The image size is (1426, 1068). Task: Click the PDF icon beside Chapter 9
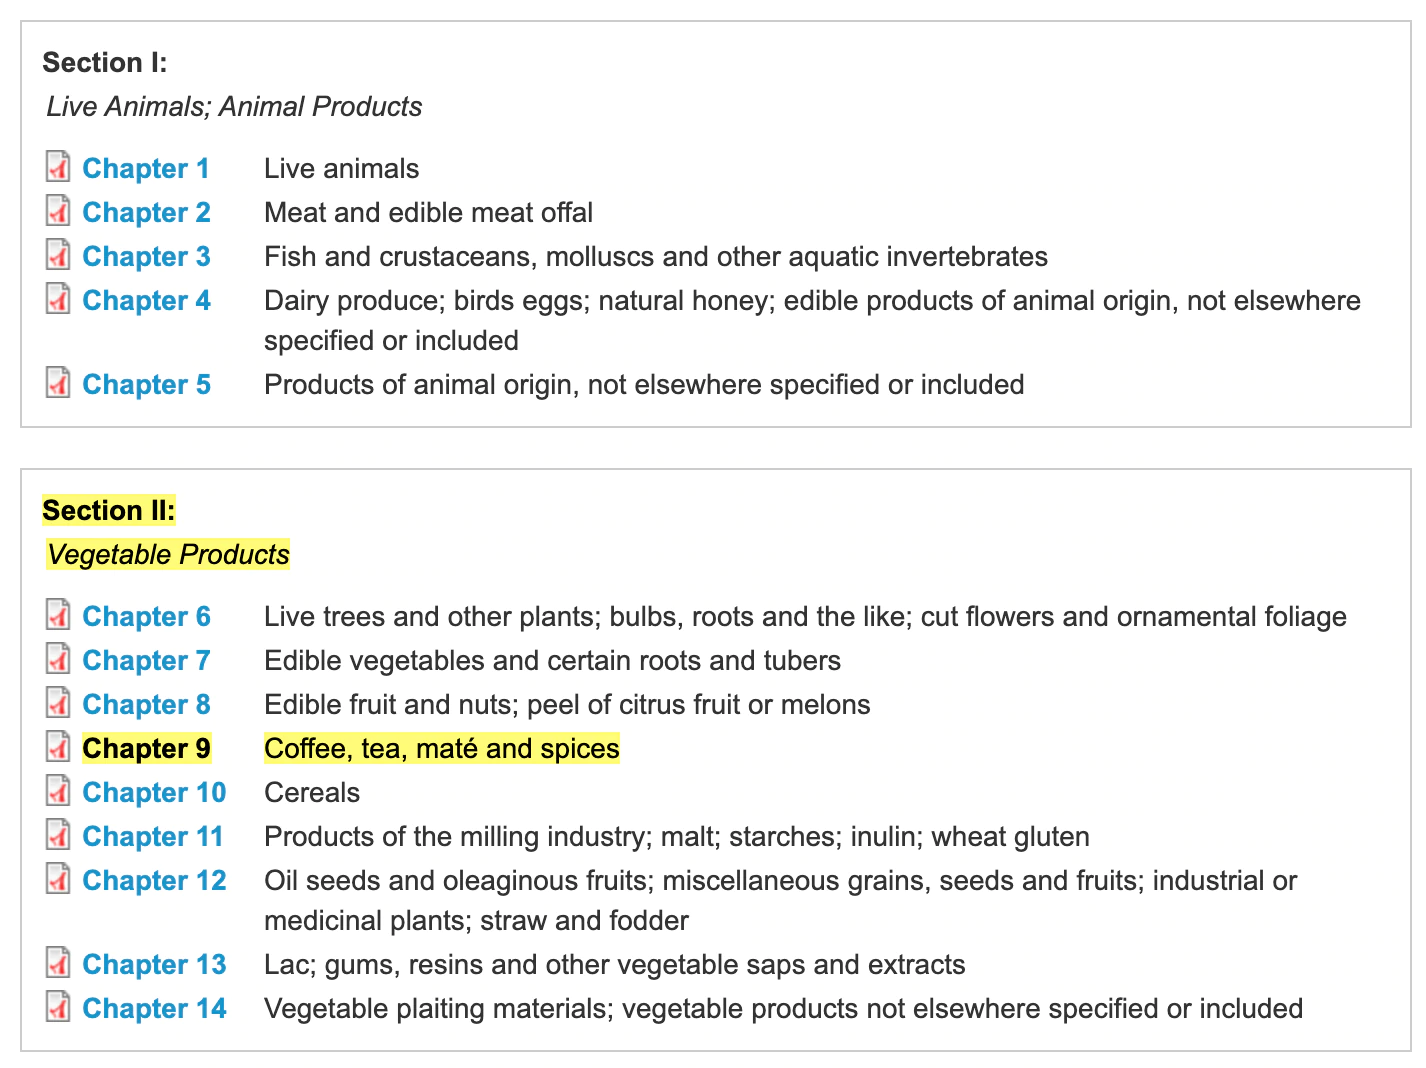coord(58,747)
